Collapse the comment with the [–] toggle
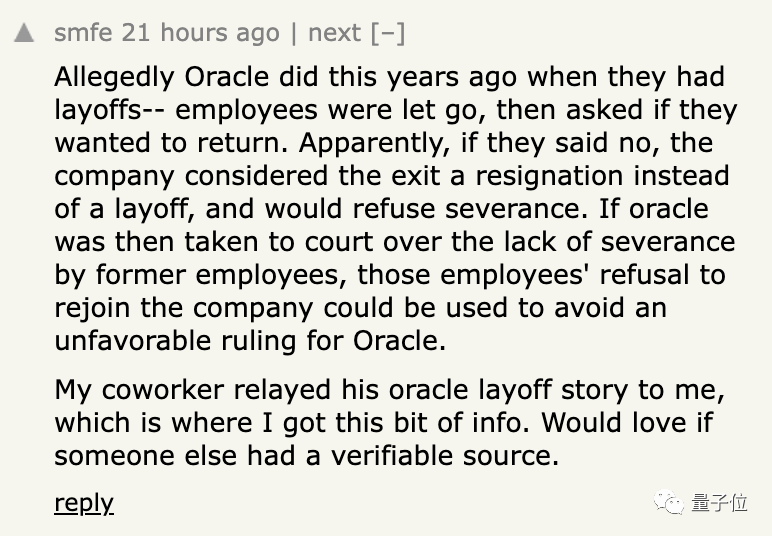This screenshot has width=772, height=536. (x=387, y=32)
